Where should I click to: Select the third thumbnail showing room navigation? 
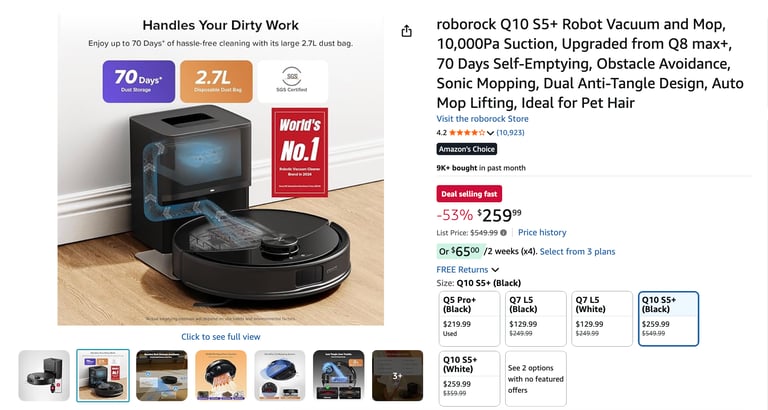tap(162, 375)
